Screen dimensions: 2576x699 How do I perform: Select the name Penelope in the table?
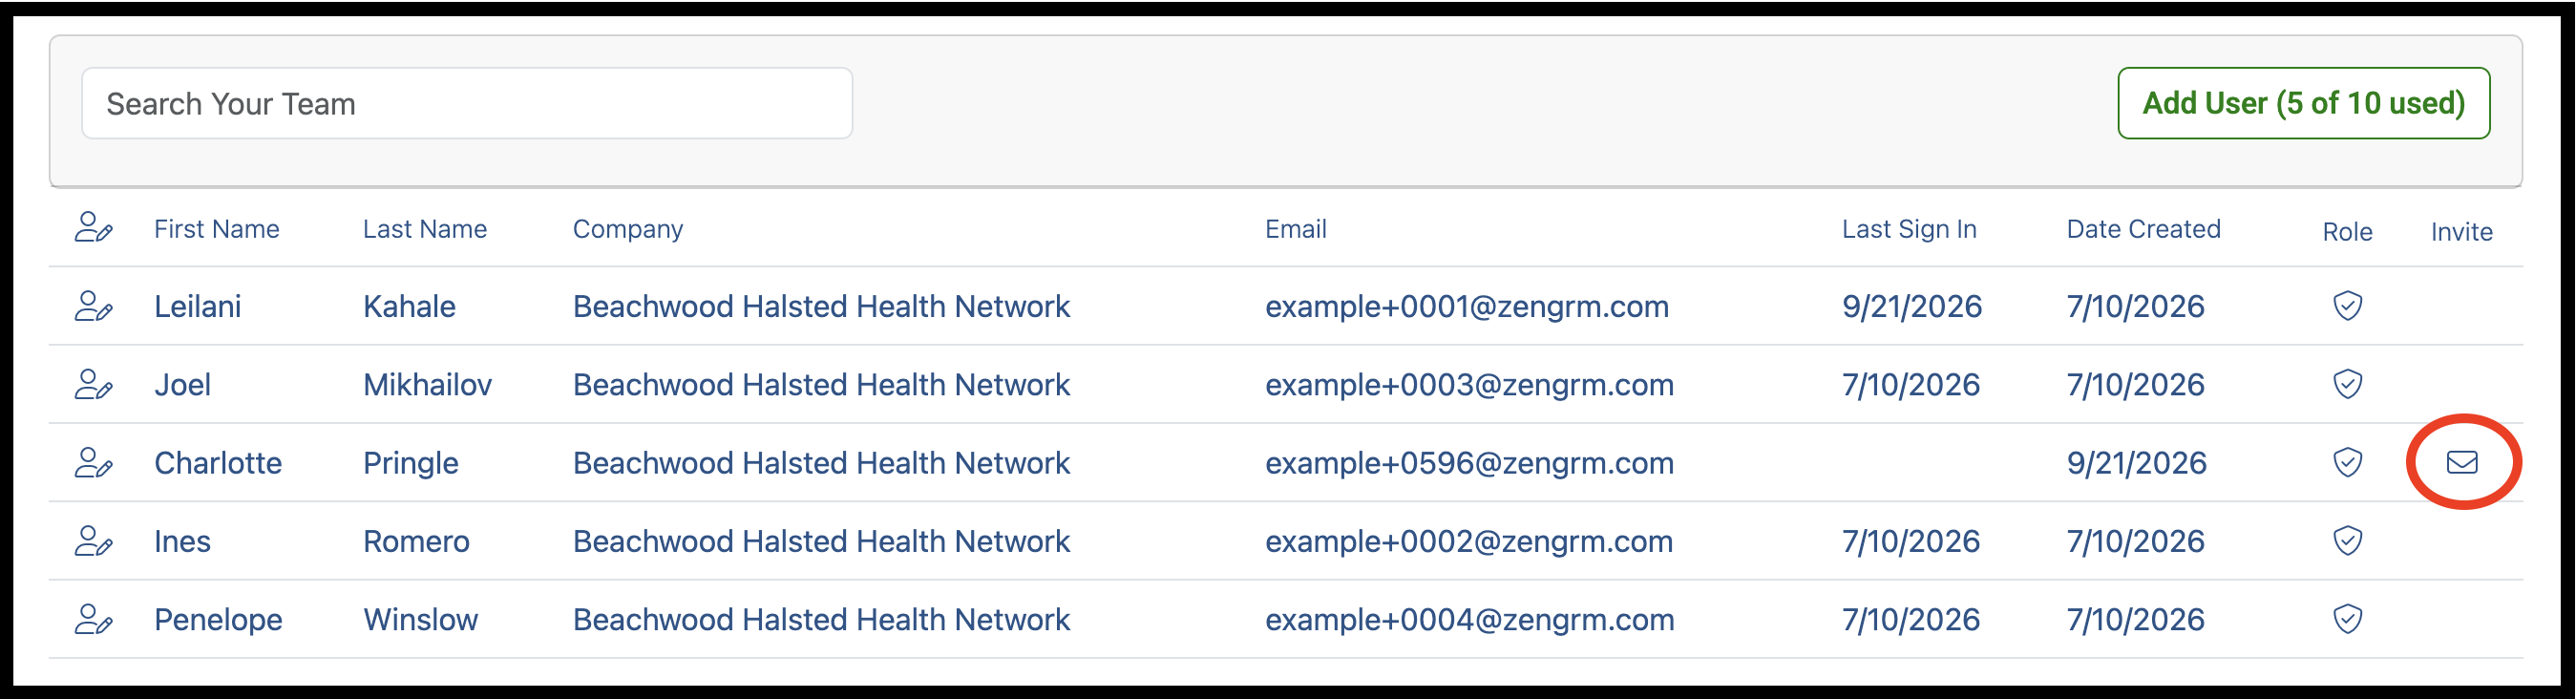[x=218, y=620]
